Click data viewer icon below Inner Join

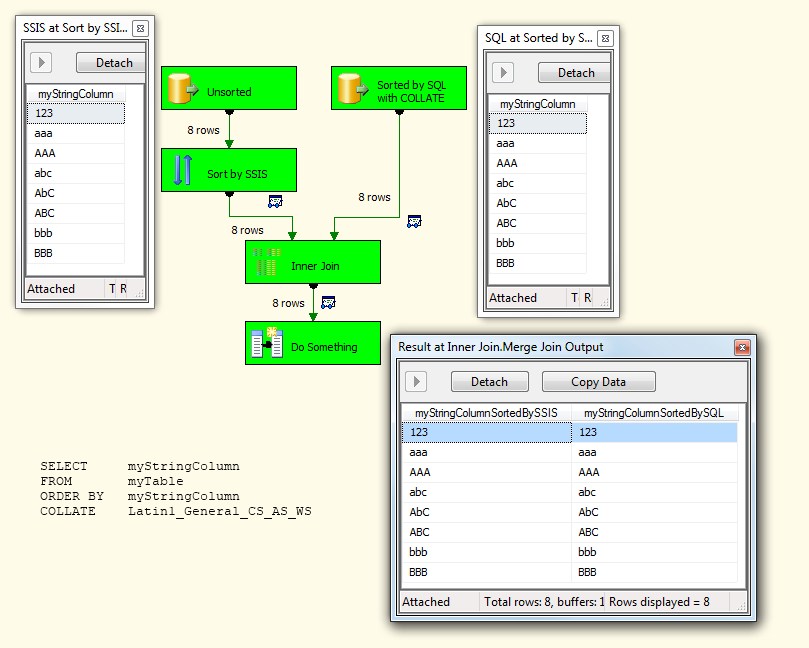328,302
